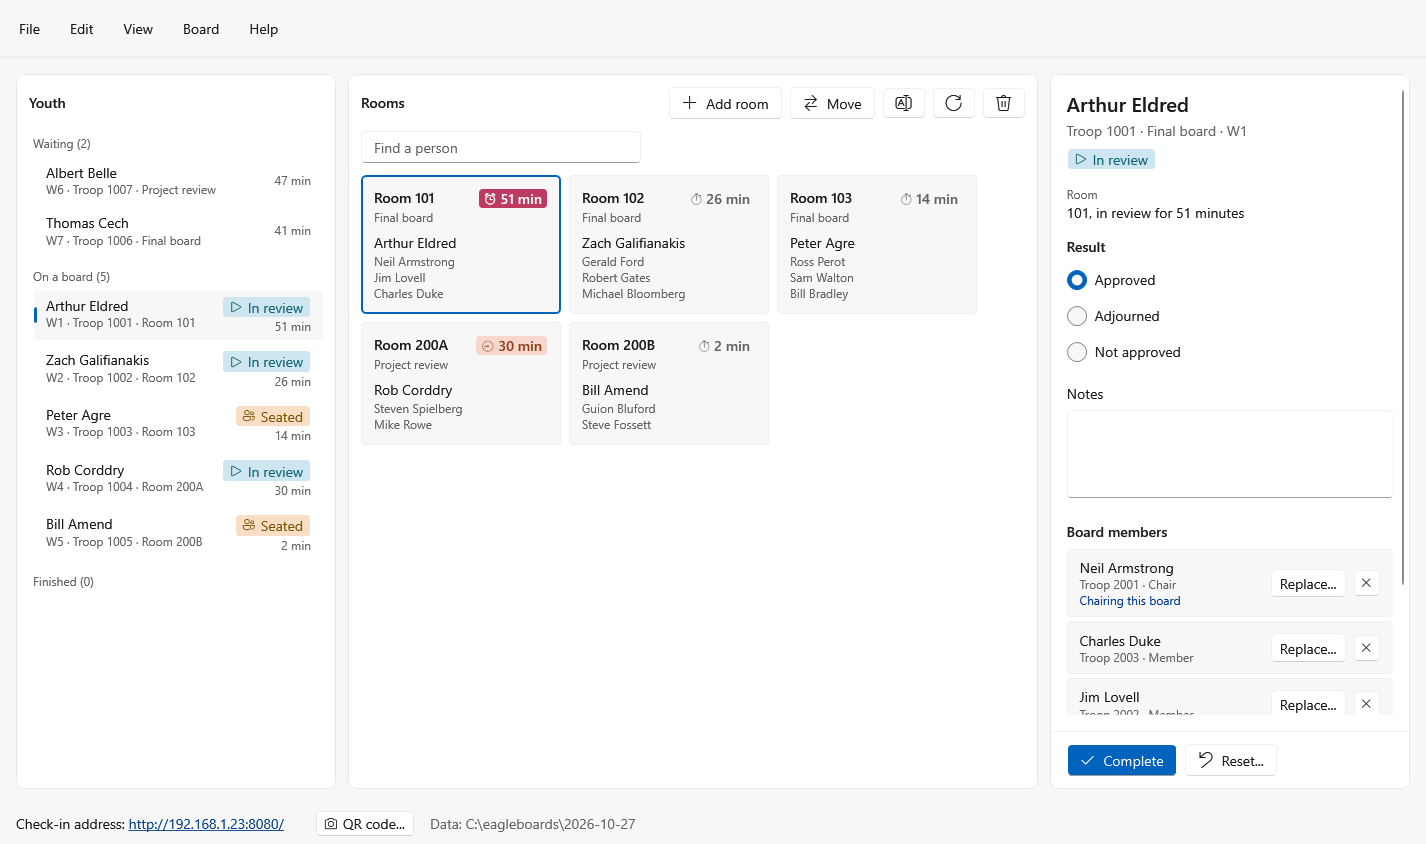The width and height of the screenshot is (1426, 844).
Task: Click the refresh icon in Rooms toolbar
Action: click(954, 103)
